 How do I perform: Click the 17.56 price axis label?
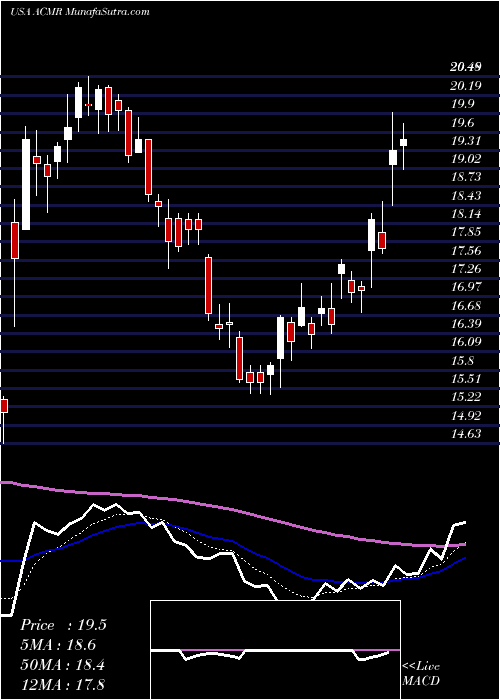pos(466,250)
